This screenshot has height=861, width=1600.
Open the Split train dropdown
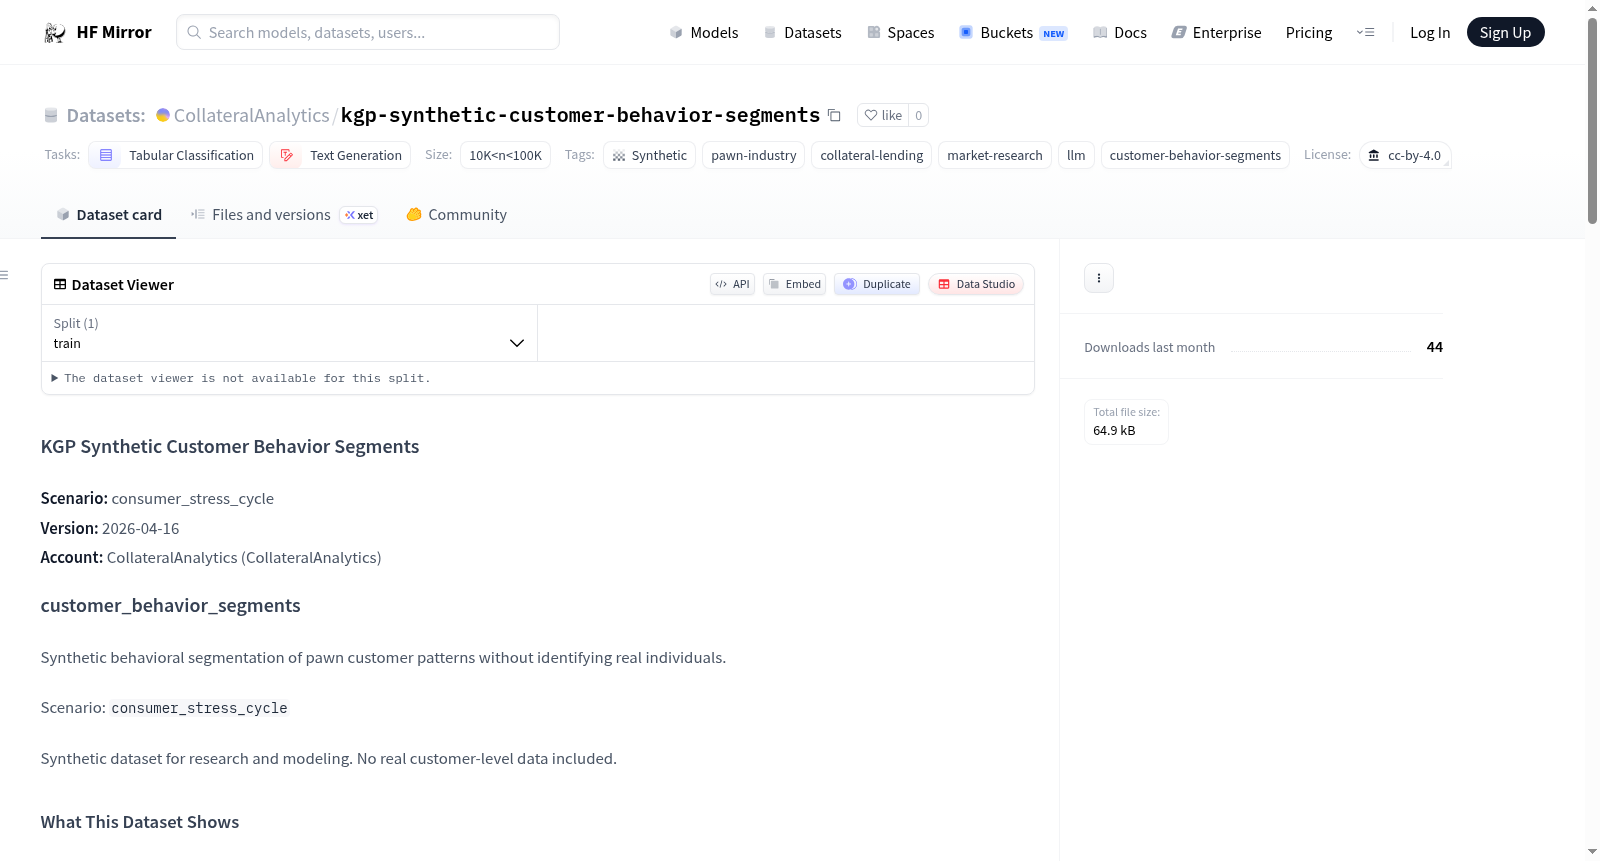tap(289, 333)
